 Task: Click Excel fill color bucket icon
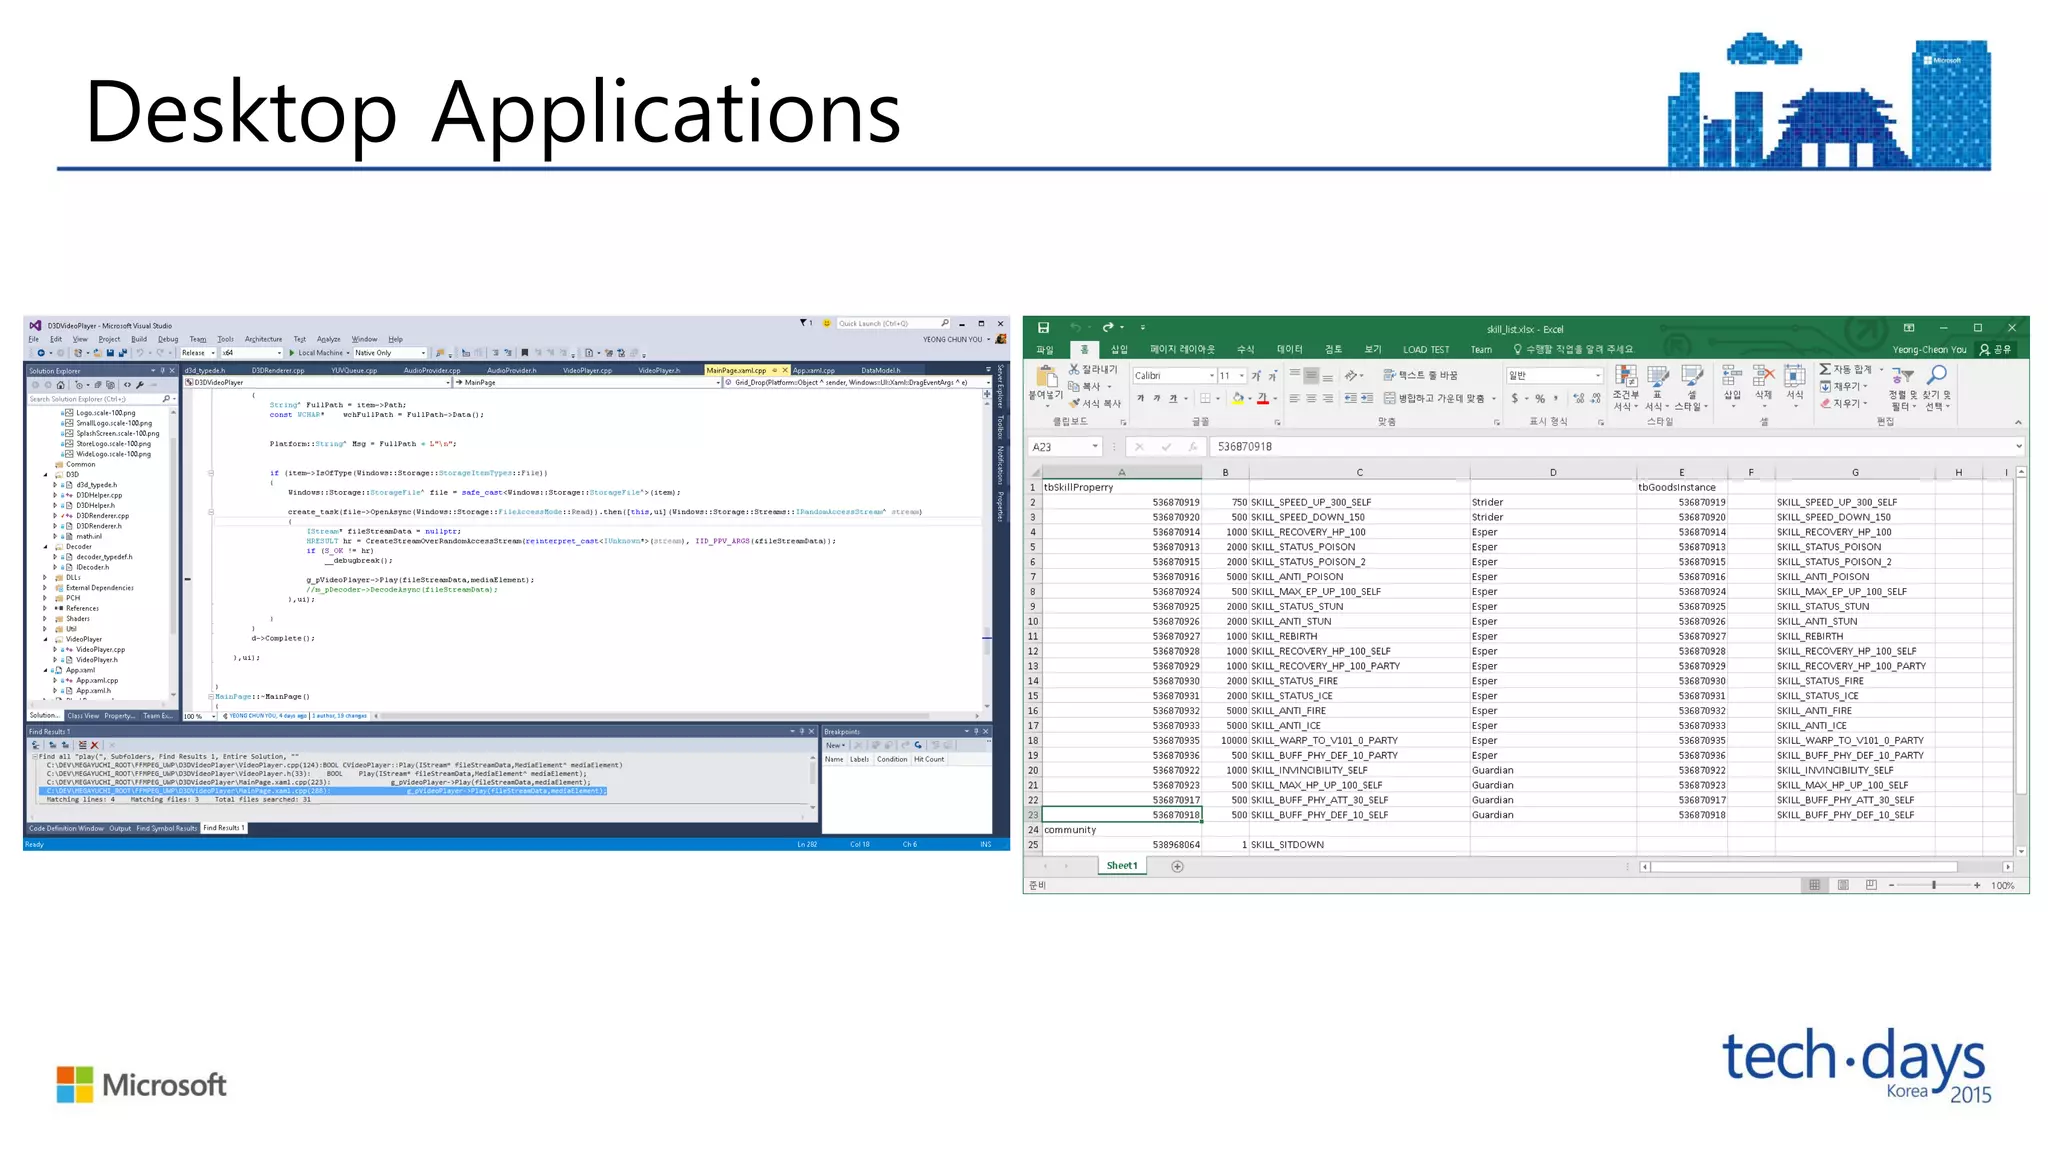point(1238,398)
